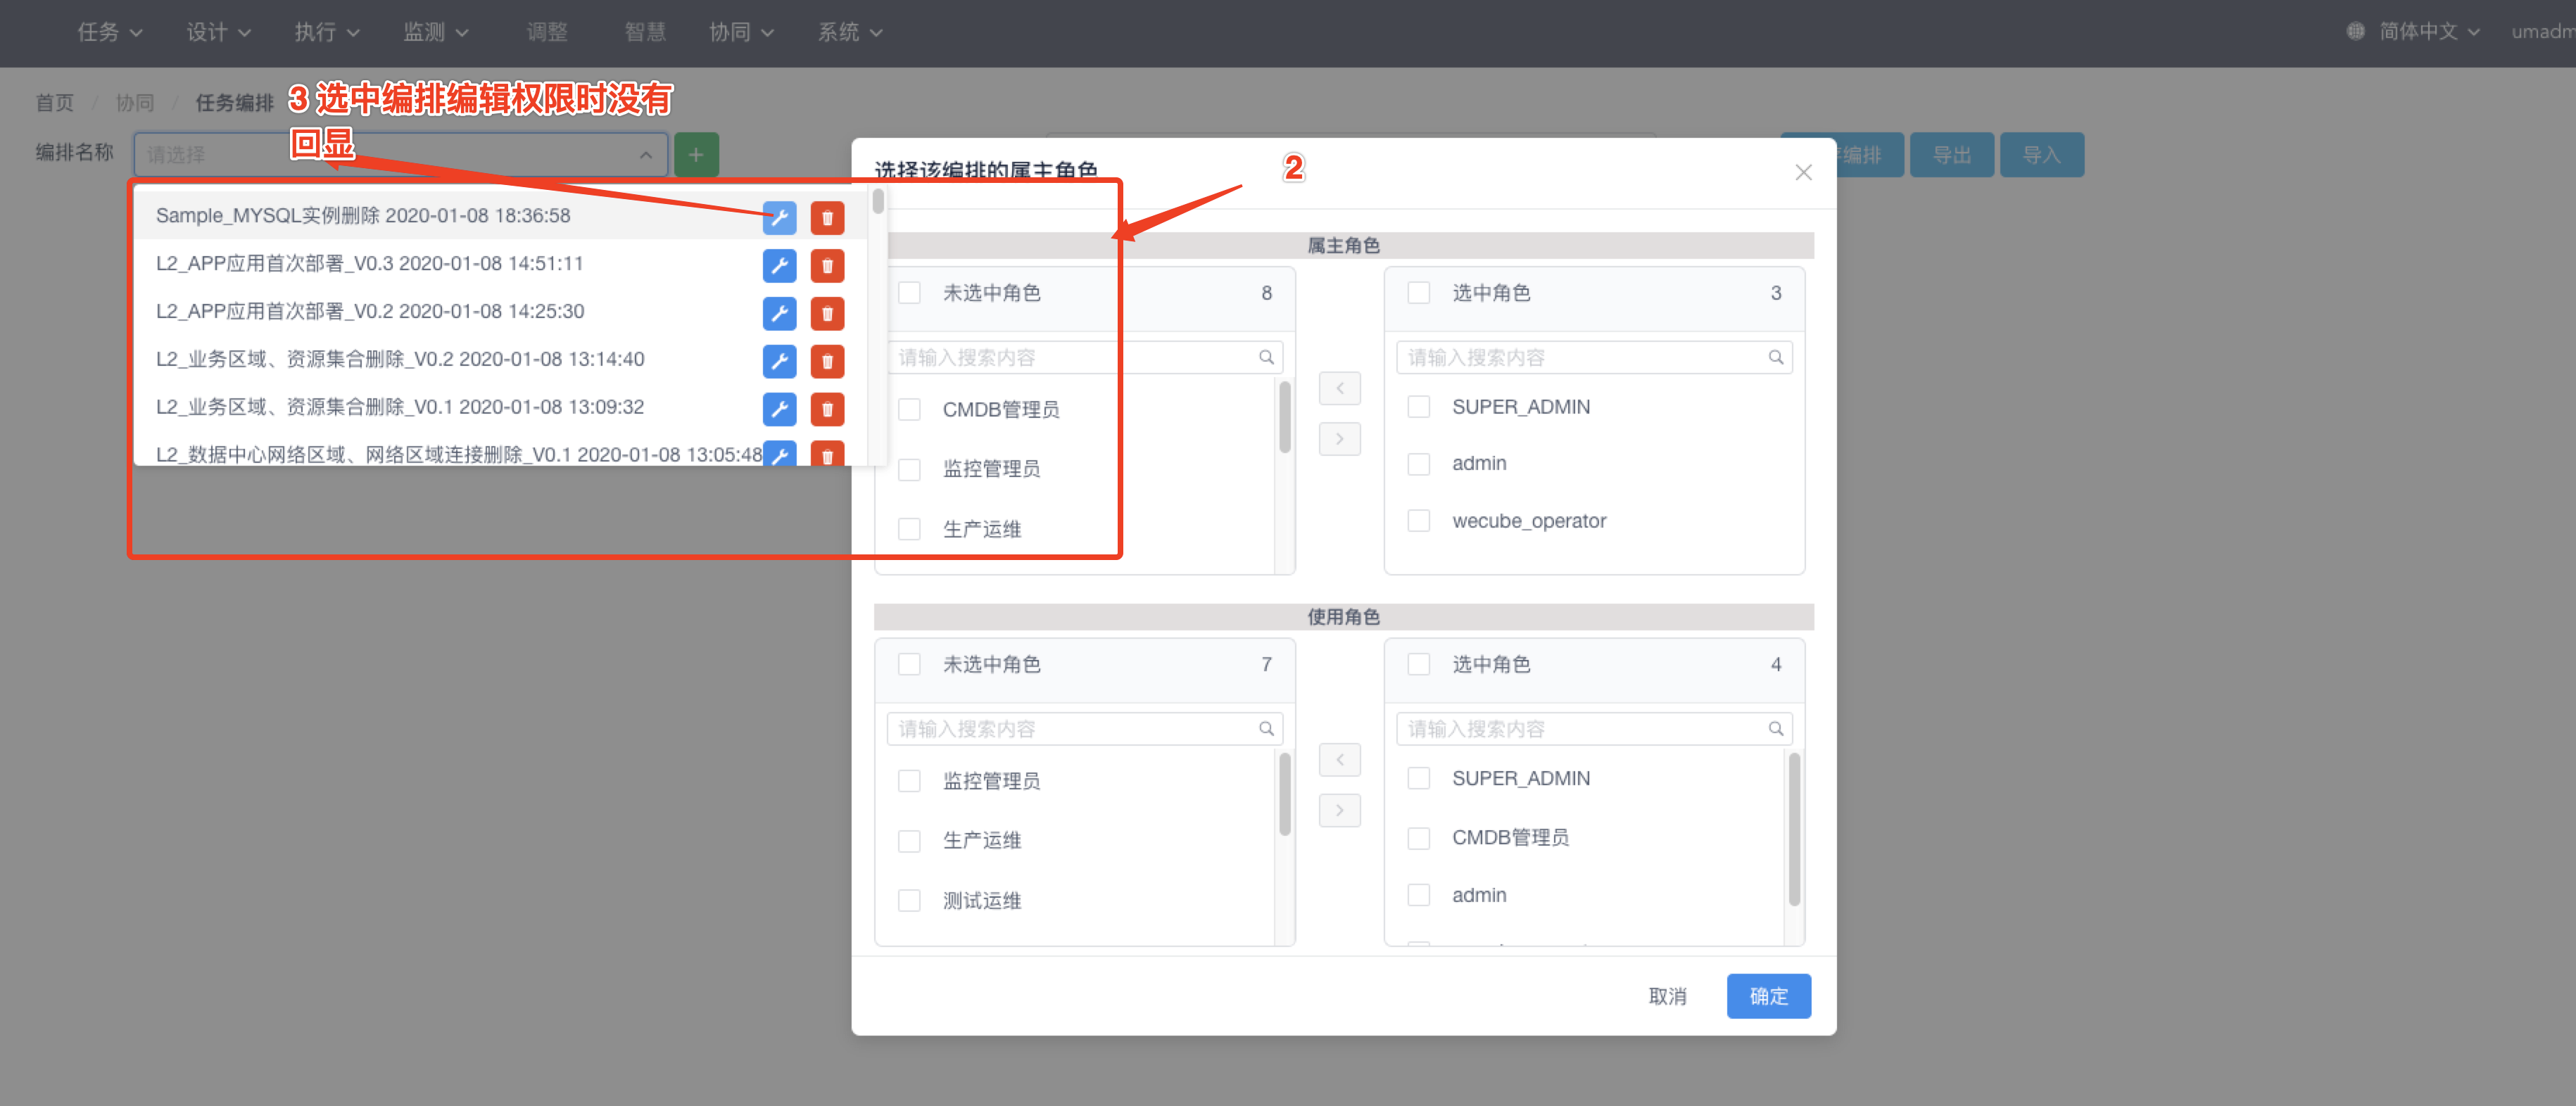Delete L2_业务区域、资源集合删除_V0.2 entry
The width and height of the screenshot is (2576, 1106).
pyautogui.click(x=827, y=361)
